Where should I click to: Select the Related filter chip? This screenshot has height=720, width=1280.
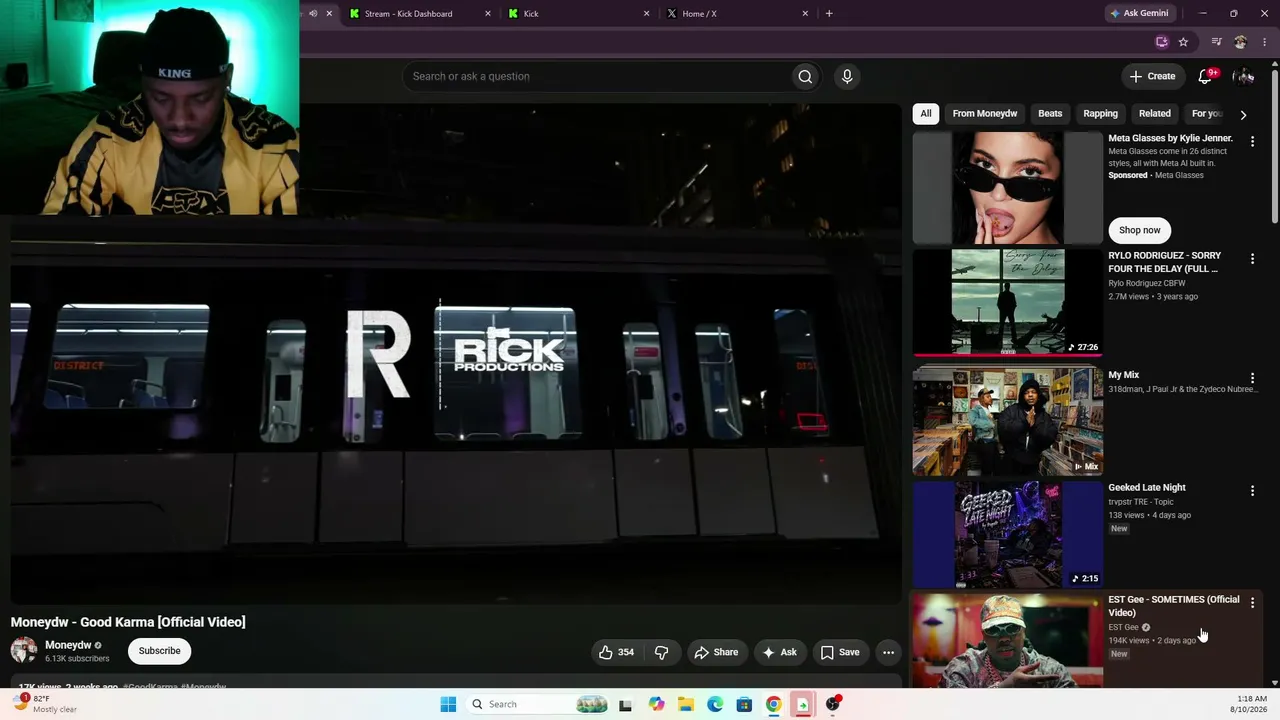pos(1154,114)
